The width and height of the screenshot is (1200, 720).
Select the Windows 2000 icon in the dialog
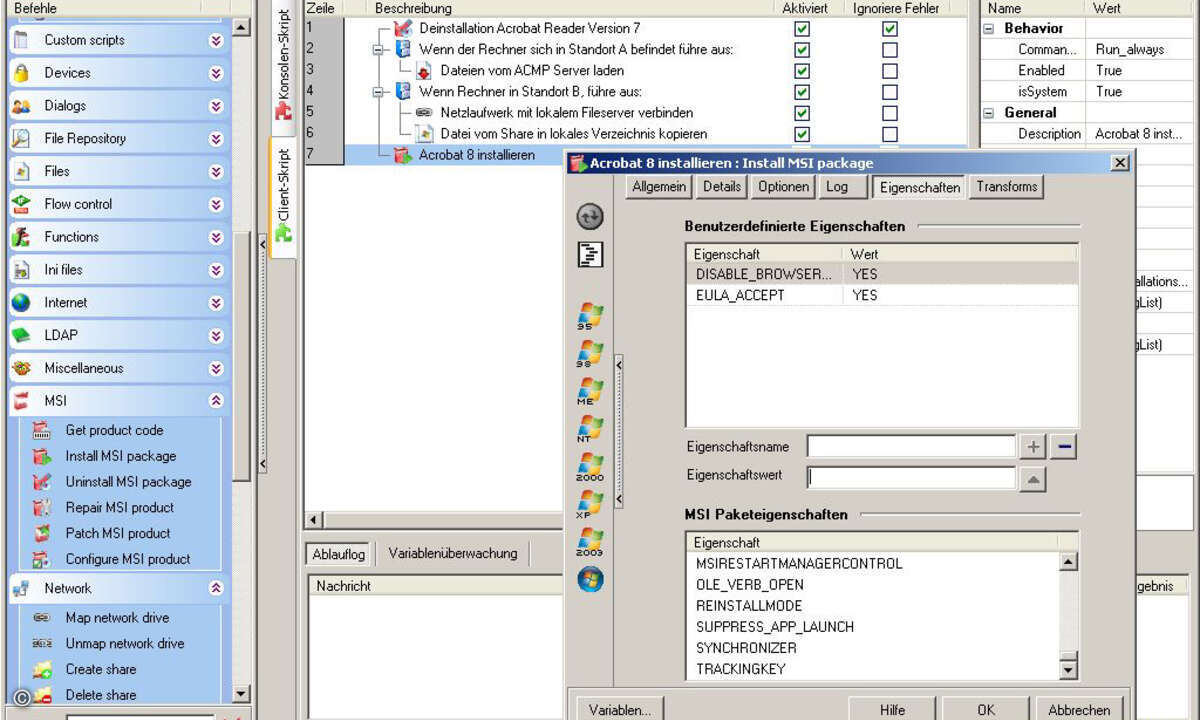point(590,467)
